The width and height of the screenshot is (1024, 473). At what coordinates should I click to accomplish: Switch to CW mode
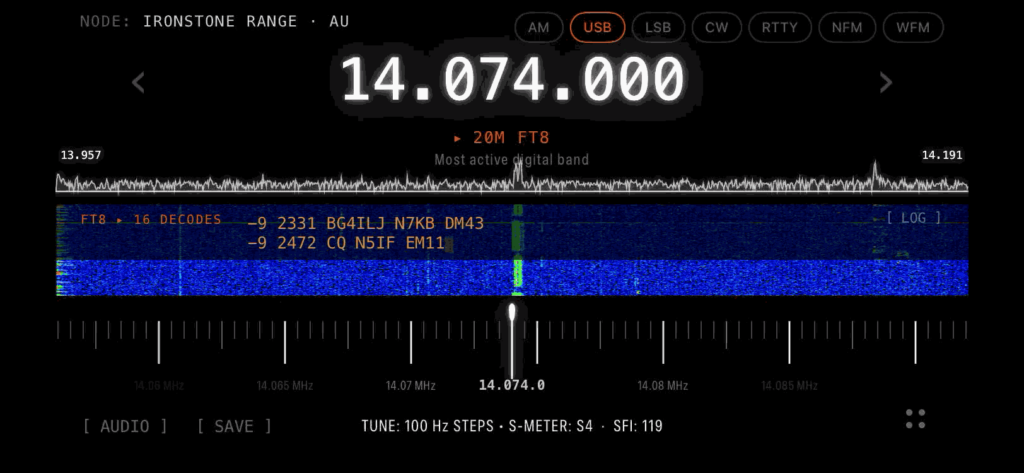tap(716, 27)
